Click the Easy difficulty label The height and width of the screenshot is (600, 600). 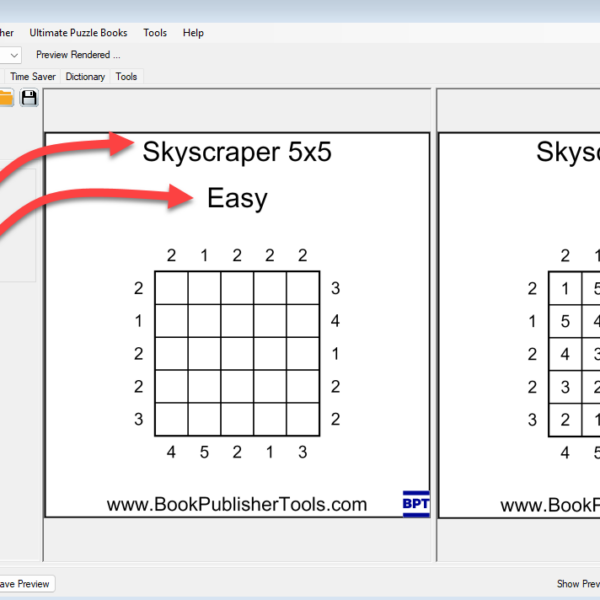point(237,198)
